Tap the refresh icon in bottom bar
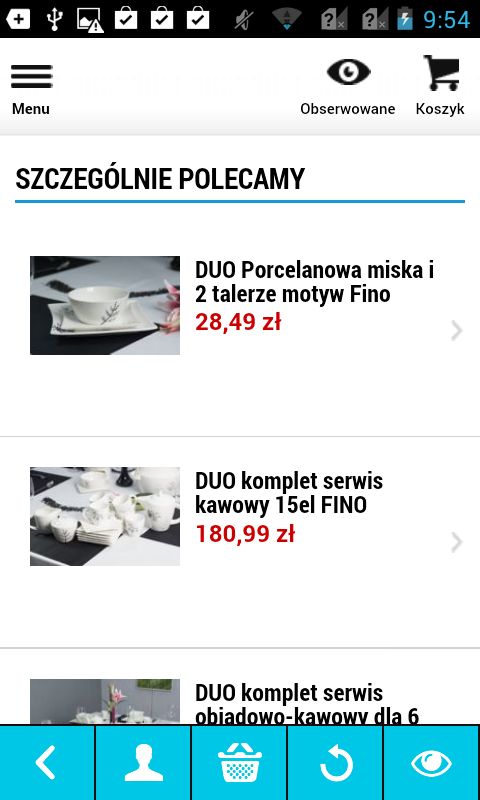 335,762
